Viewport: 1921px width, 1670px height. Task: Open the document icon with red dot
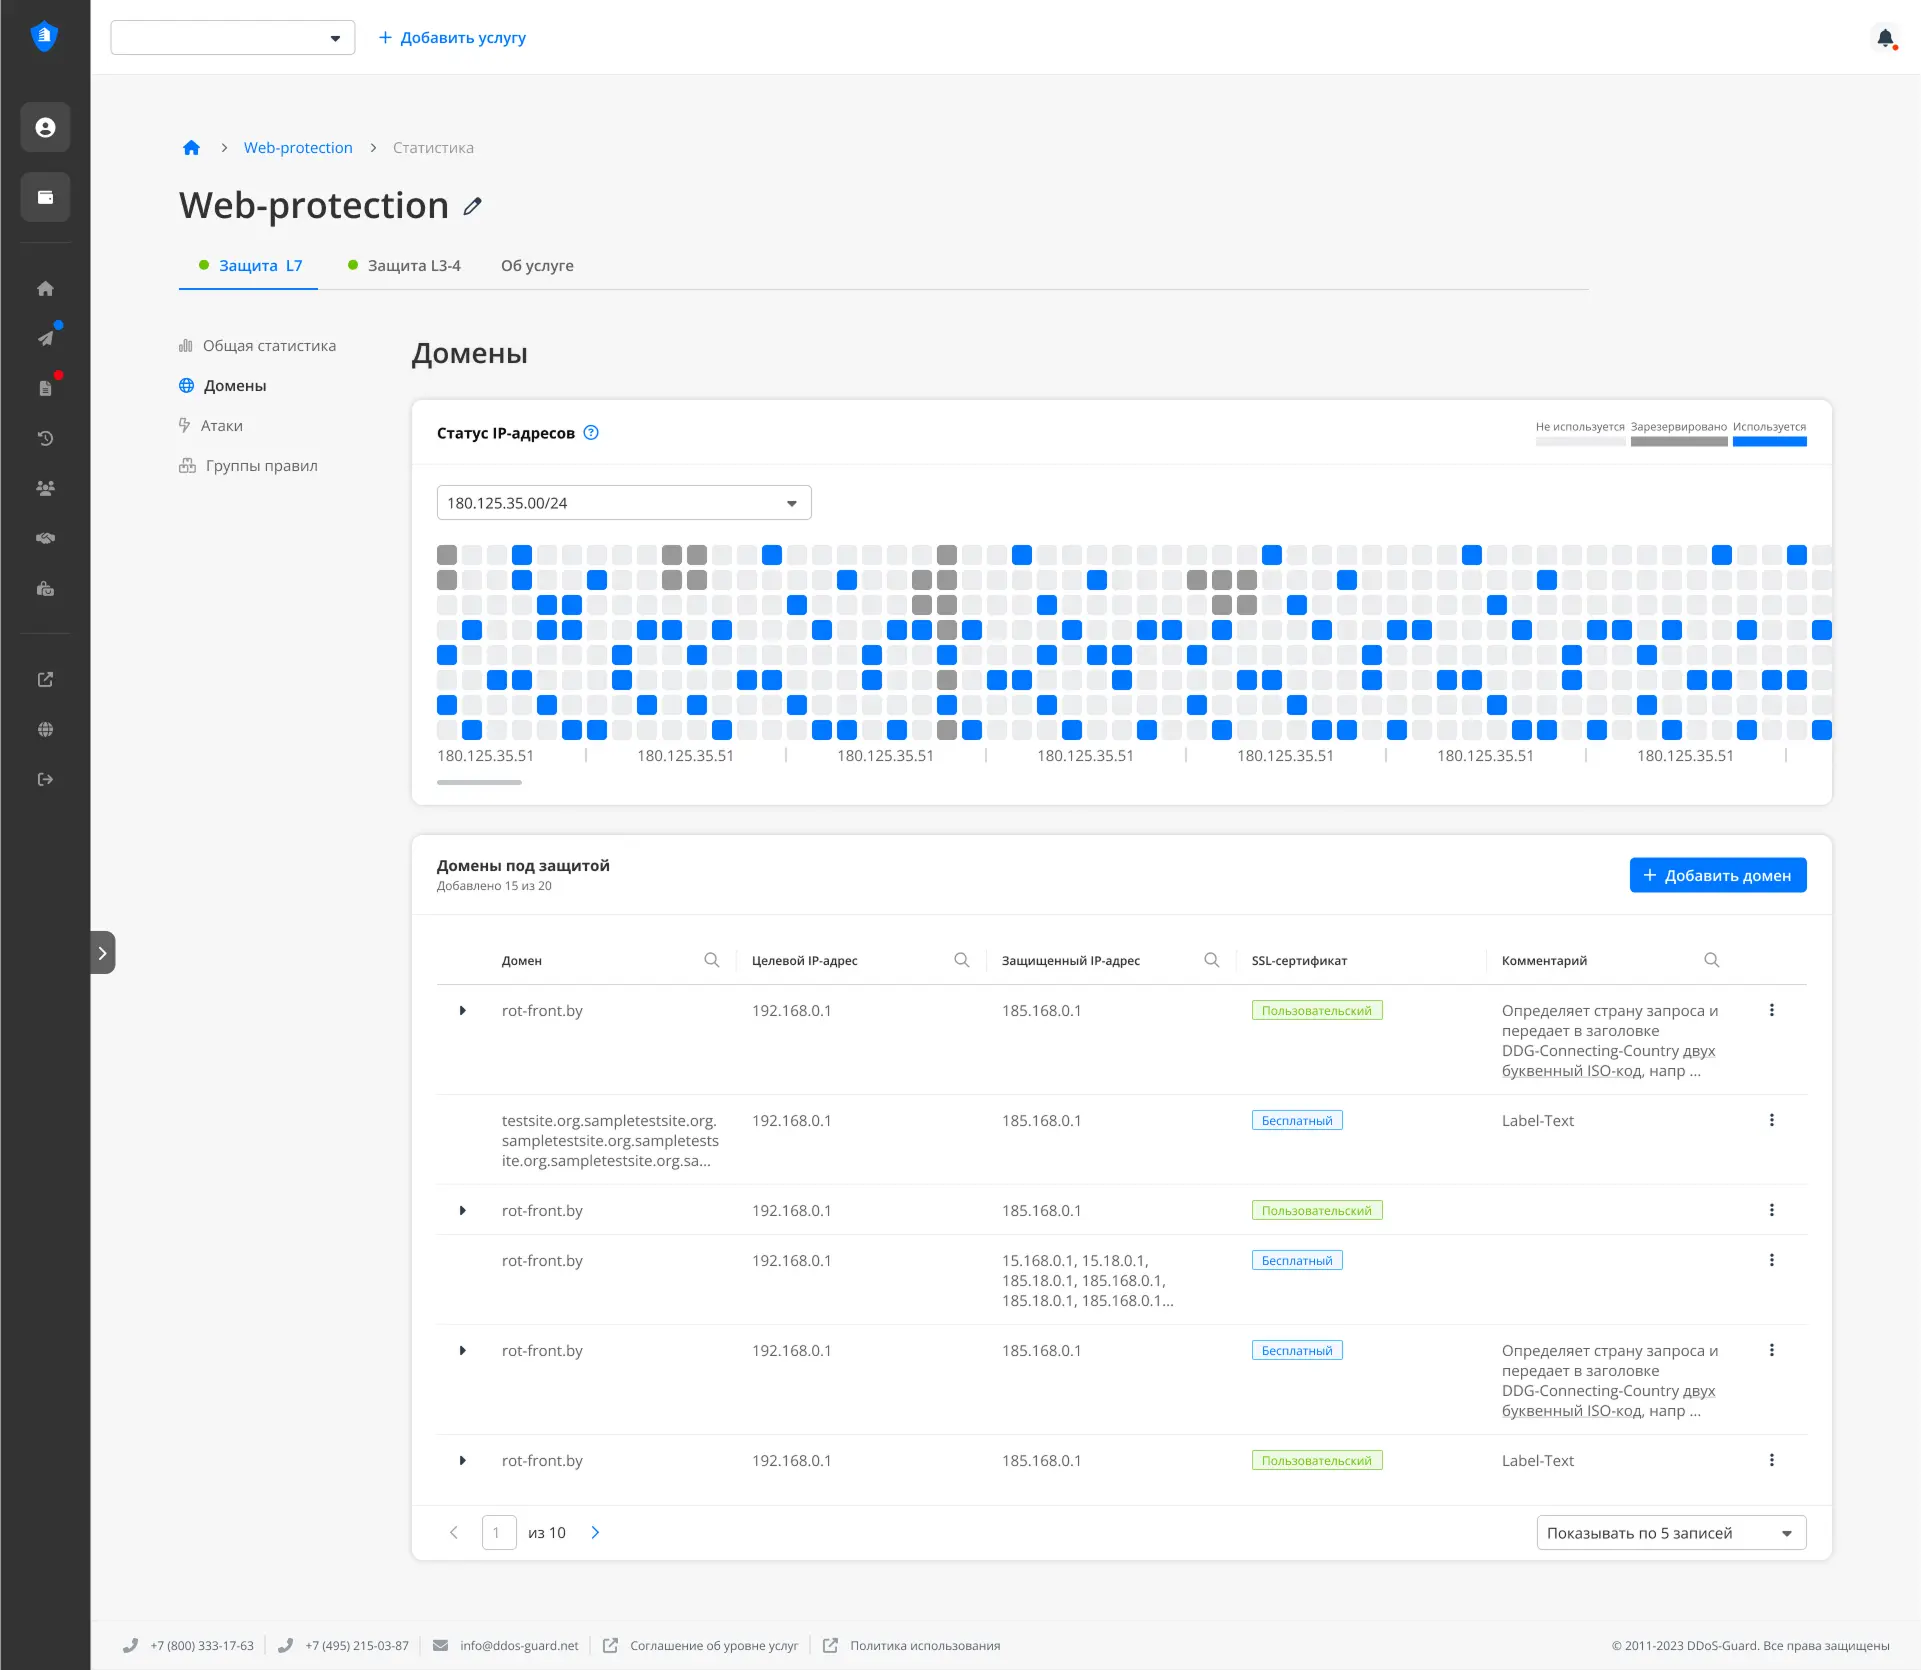tap(45, 388)
